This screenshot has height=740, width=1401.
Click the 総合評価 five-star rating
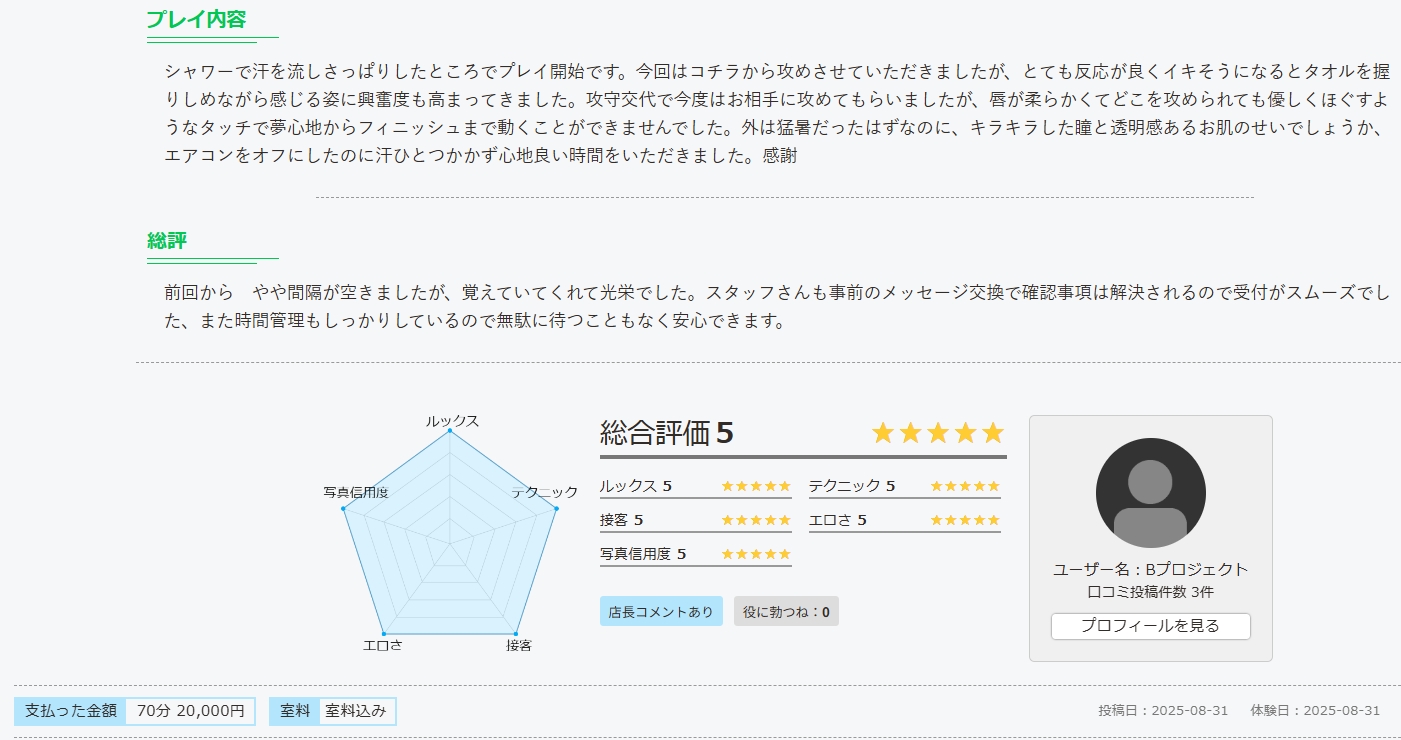(x=937, y=433)
